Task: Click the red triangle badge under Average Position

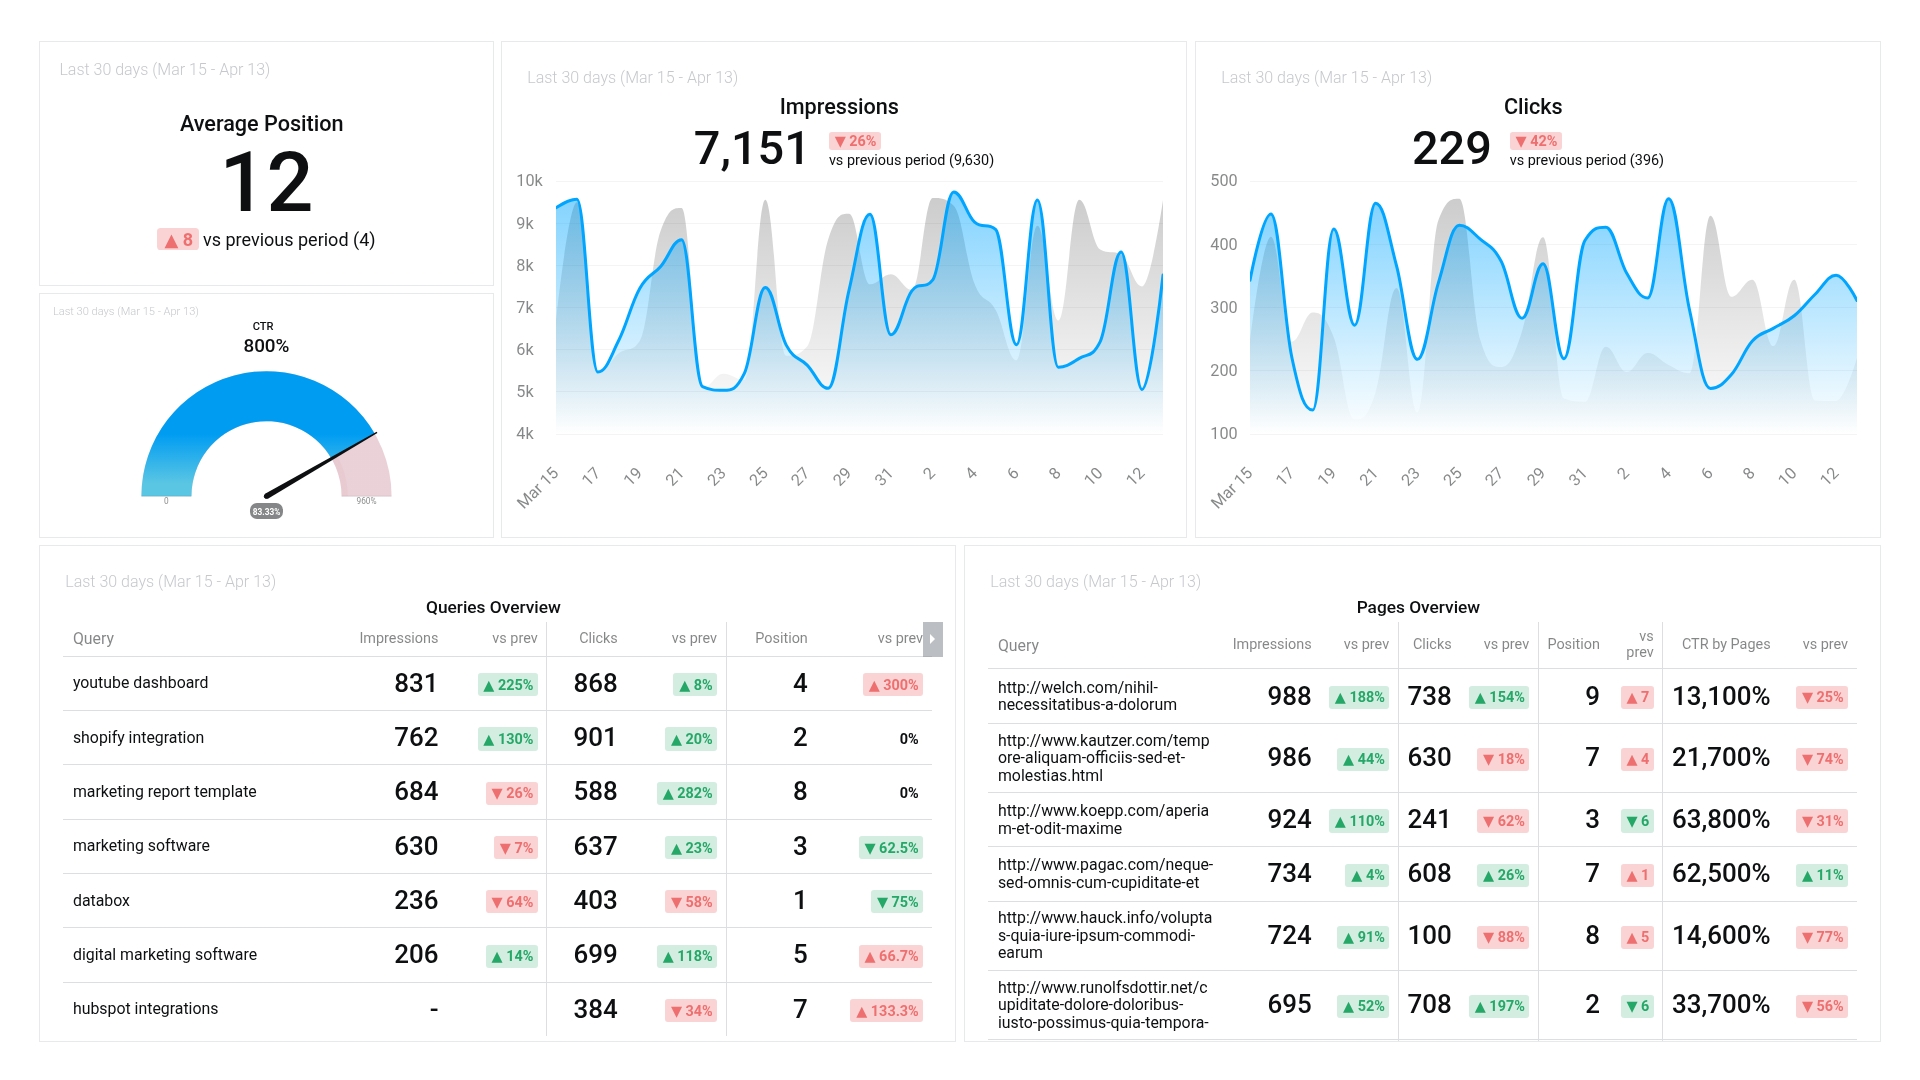Action: tap(177, 240)
